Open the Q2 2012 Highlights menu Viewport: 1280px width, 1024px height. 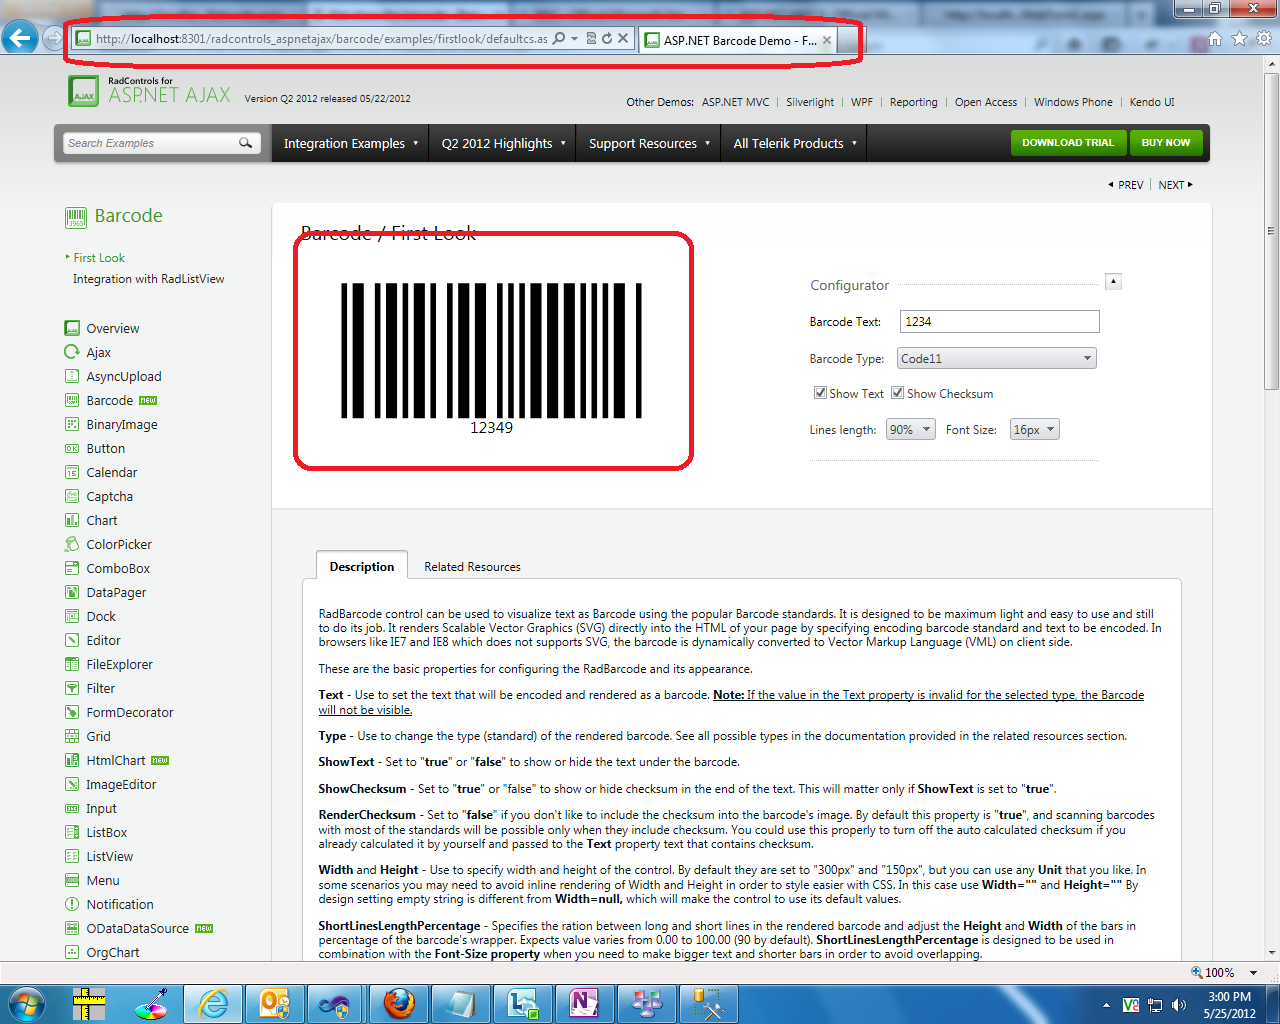(x=503, y=143)
